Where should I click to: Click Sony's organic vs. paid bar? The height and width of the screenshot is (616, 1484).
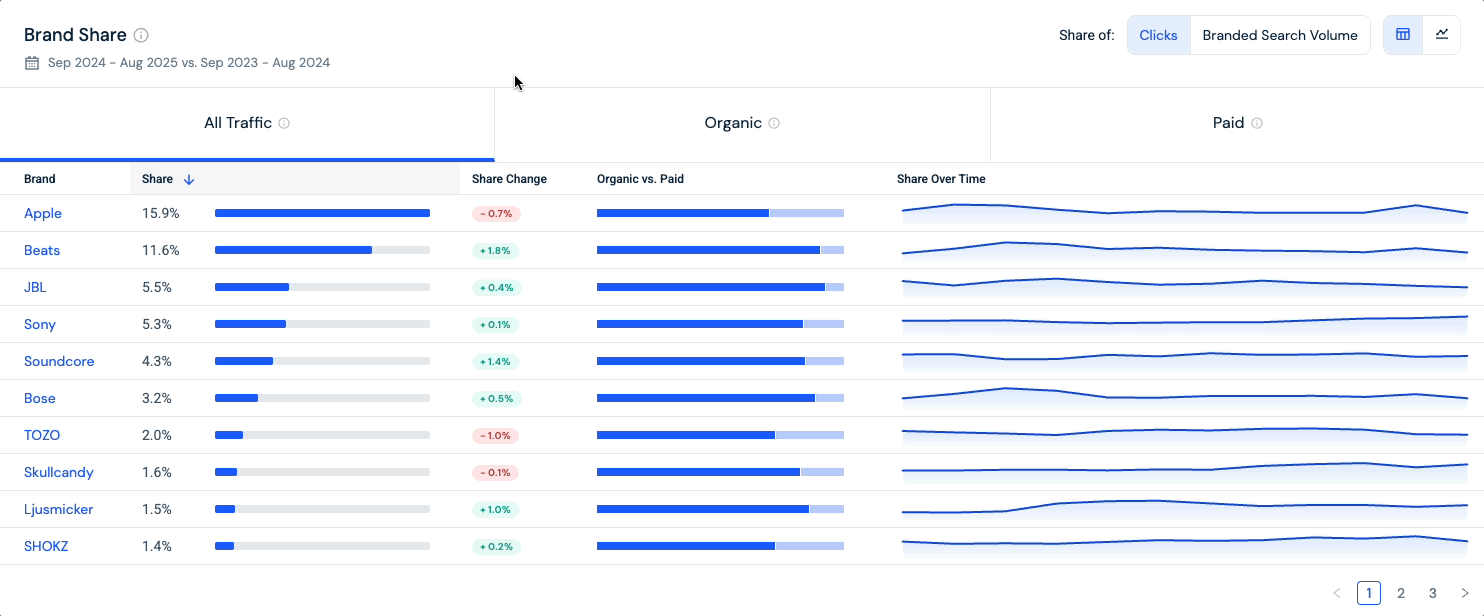tap(720, 324)
